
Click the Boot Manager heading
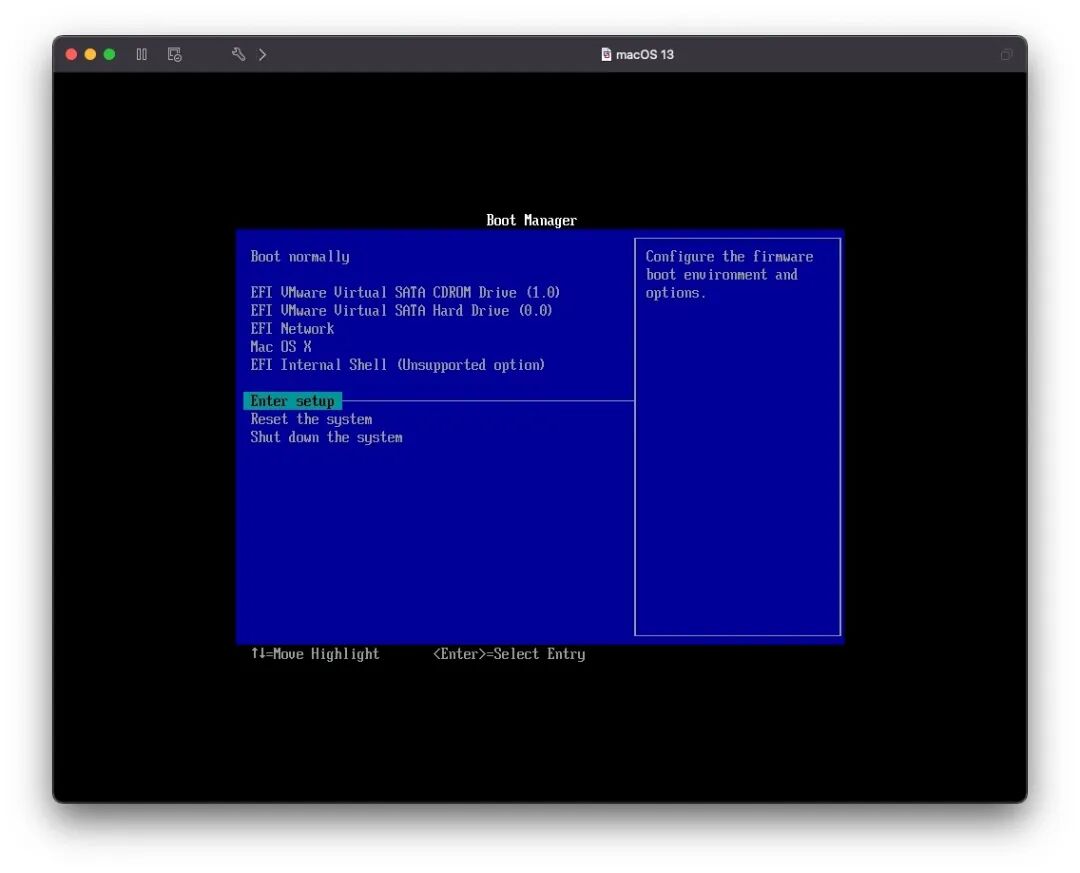pyautogui.click(x=532, y=220)
